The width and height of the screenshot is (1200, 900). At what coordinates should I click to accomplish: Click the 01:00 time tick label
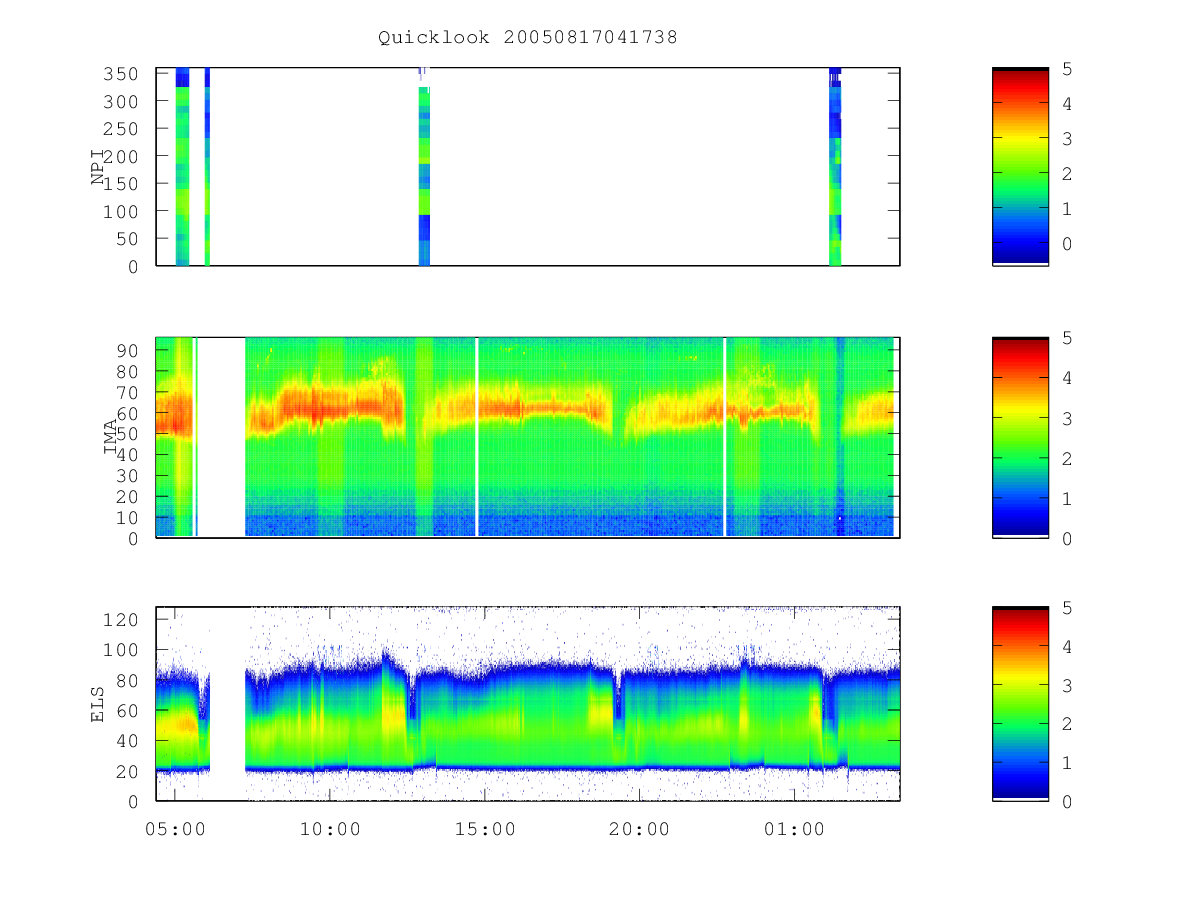[x=794, y=829]
